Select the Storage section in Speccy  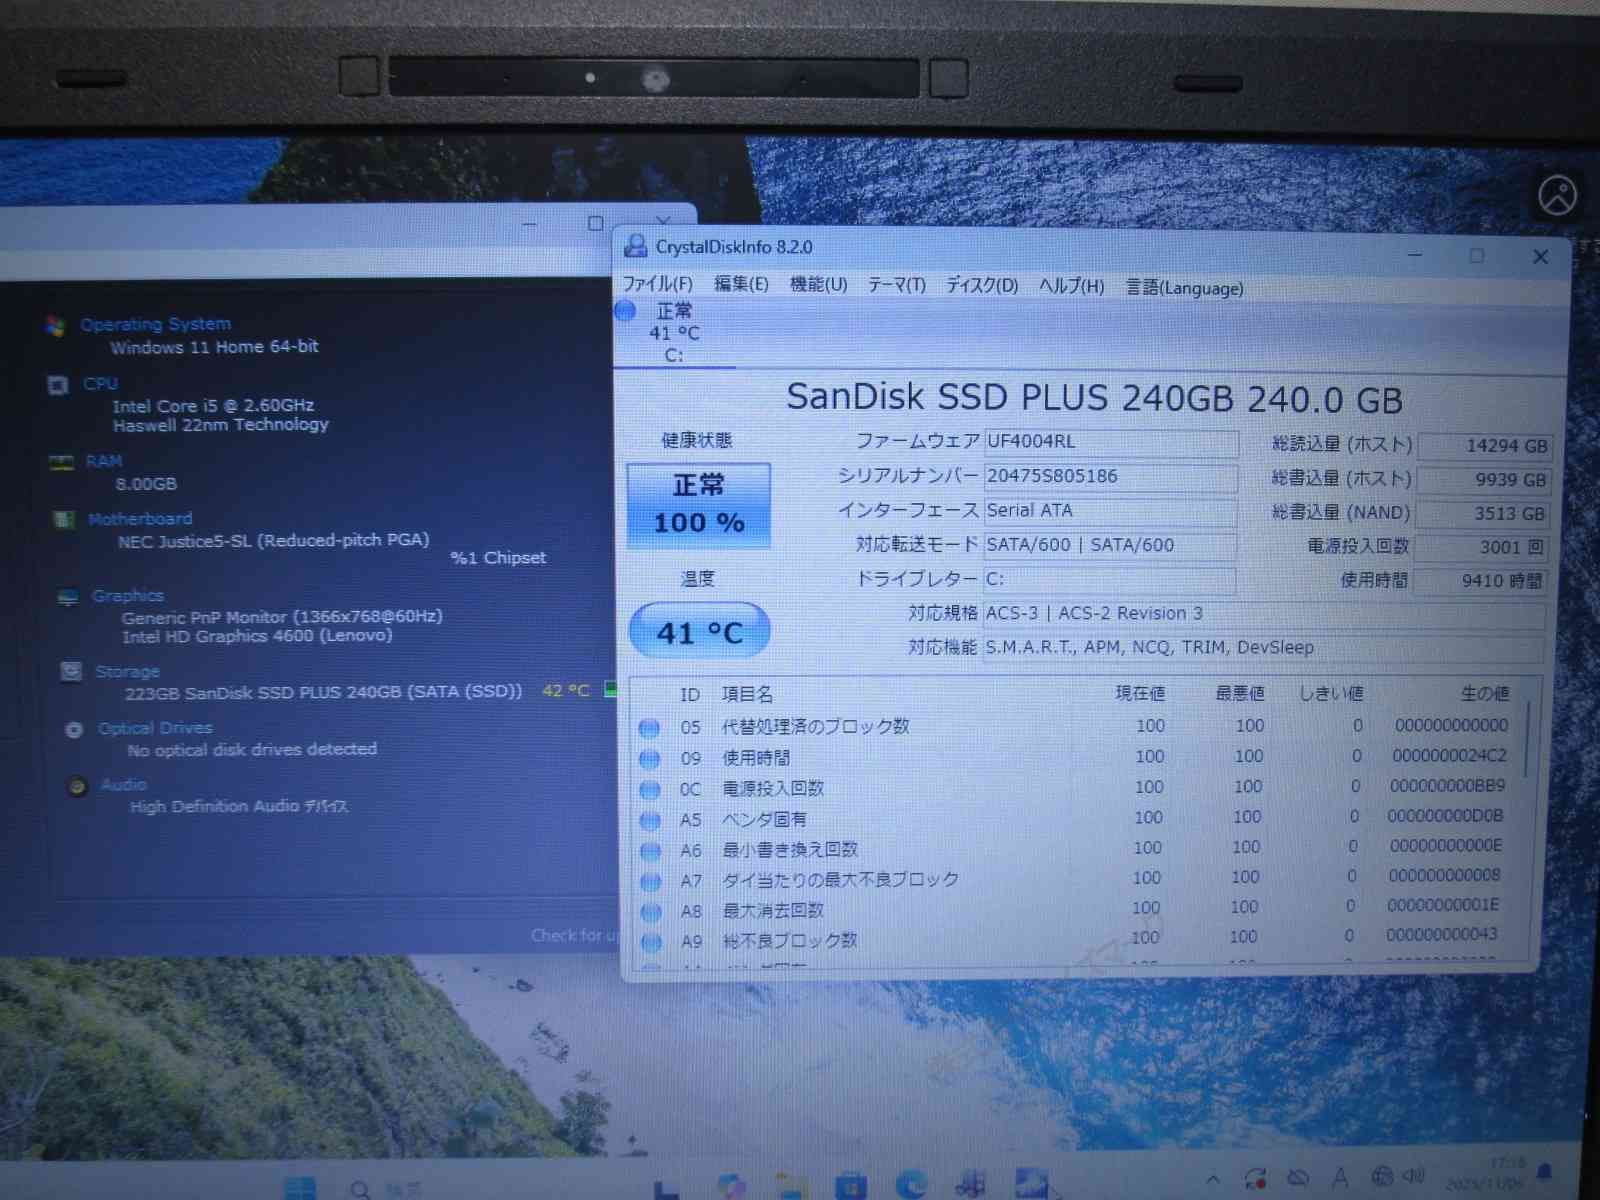pos(128,671)
